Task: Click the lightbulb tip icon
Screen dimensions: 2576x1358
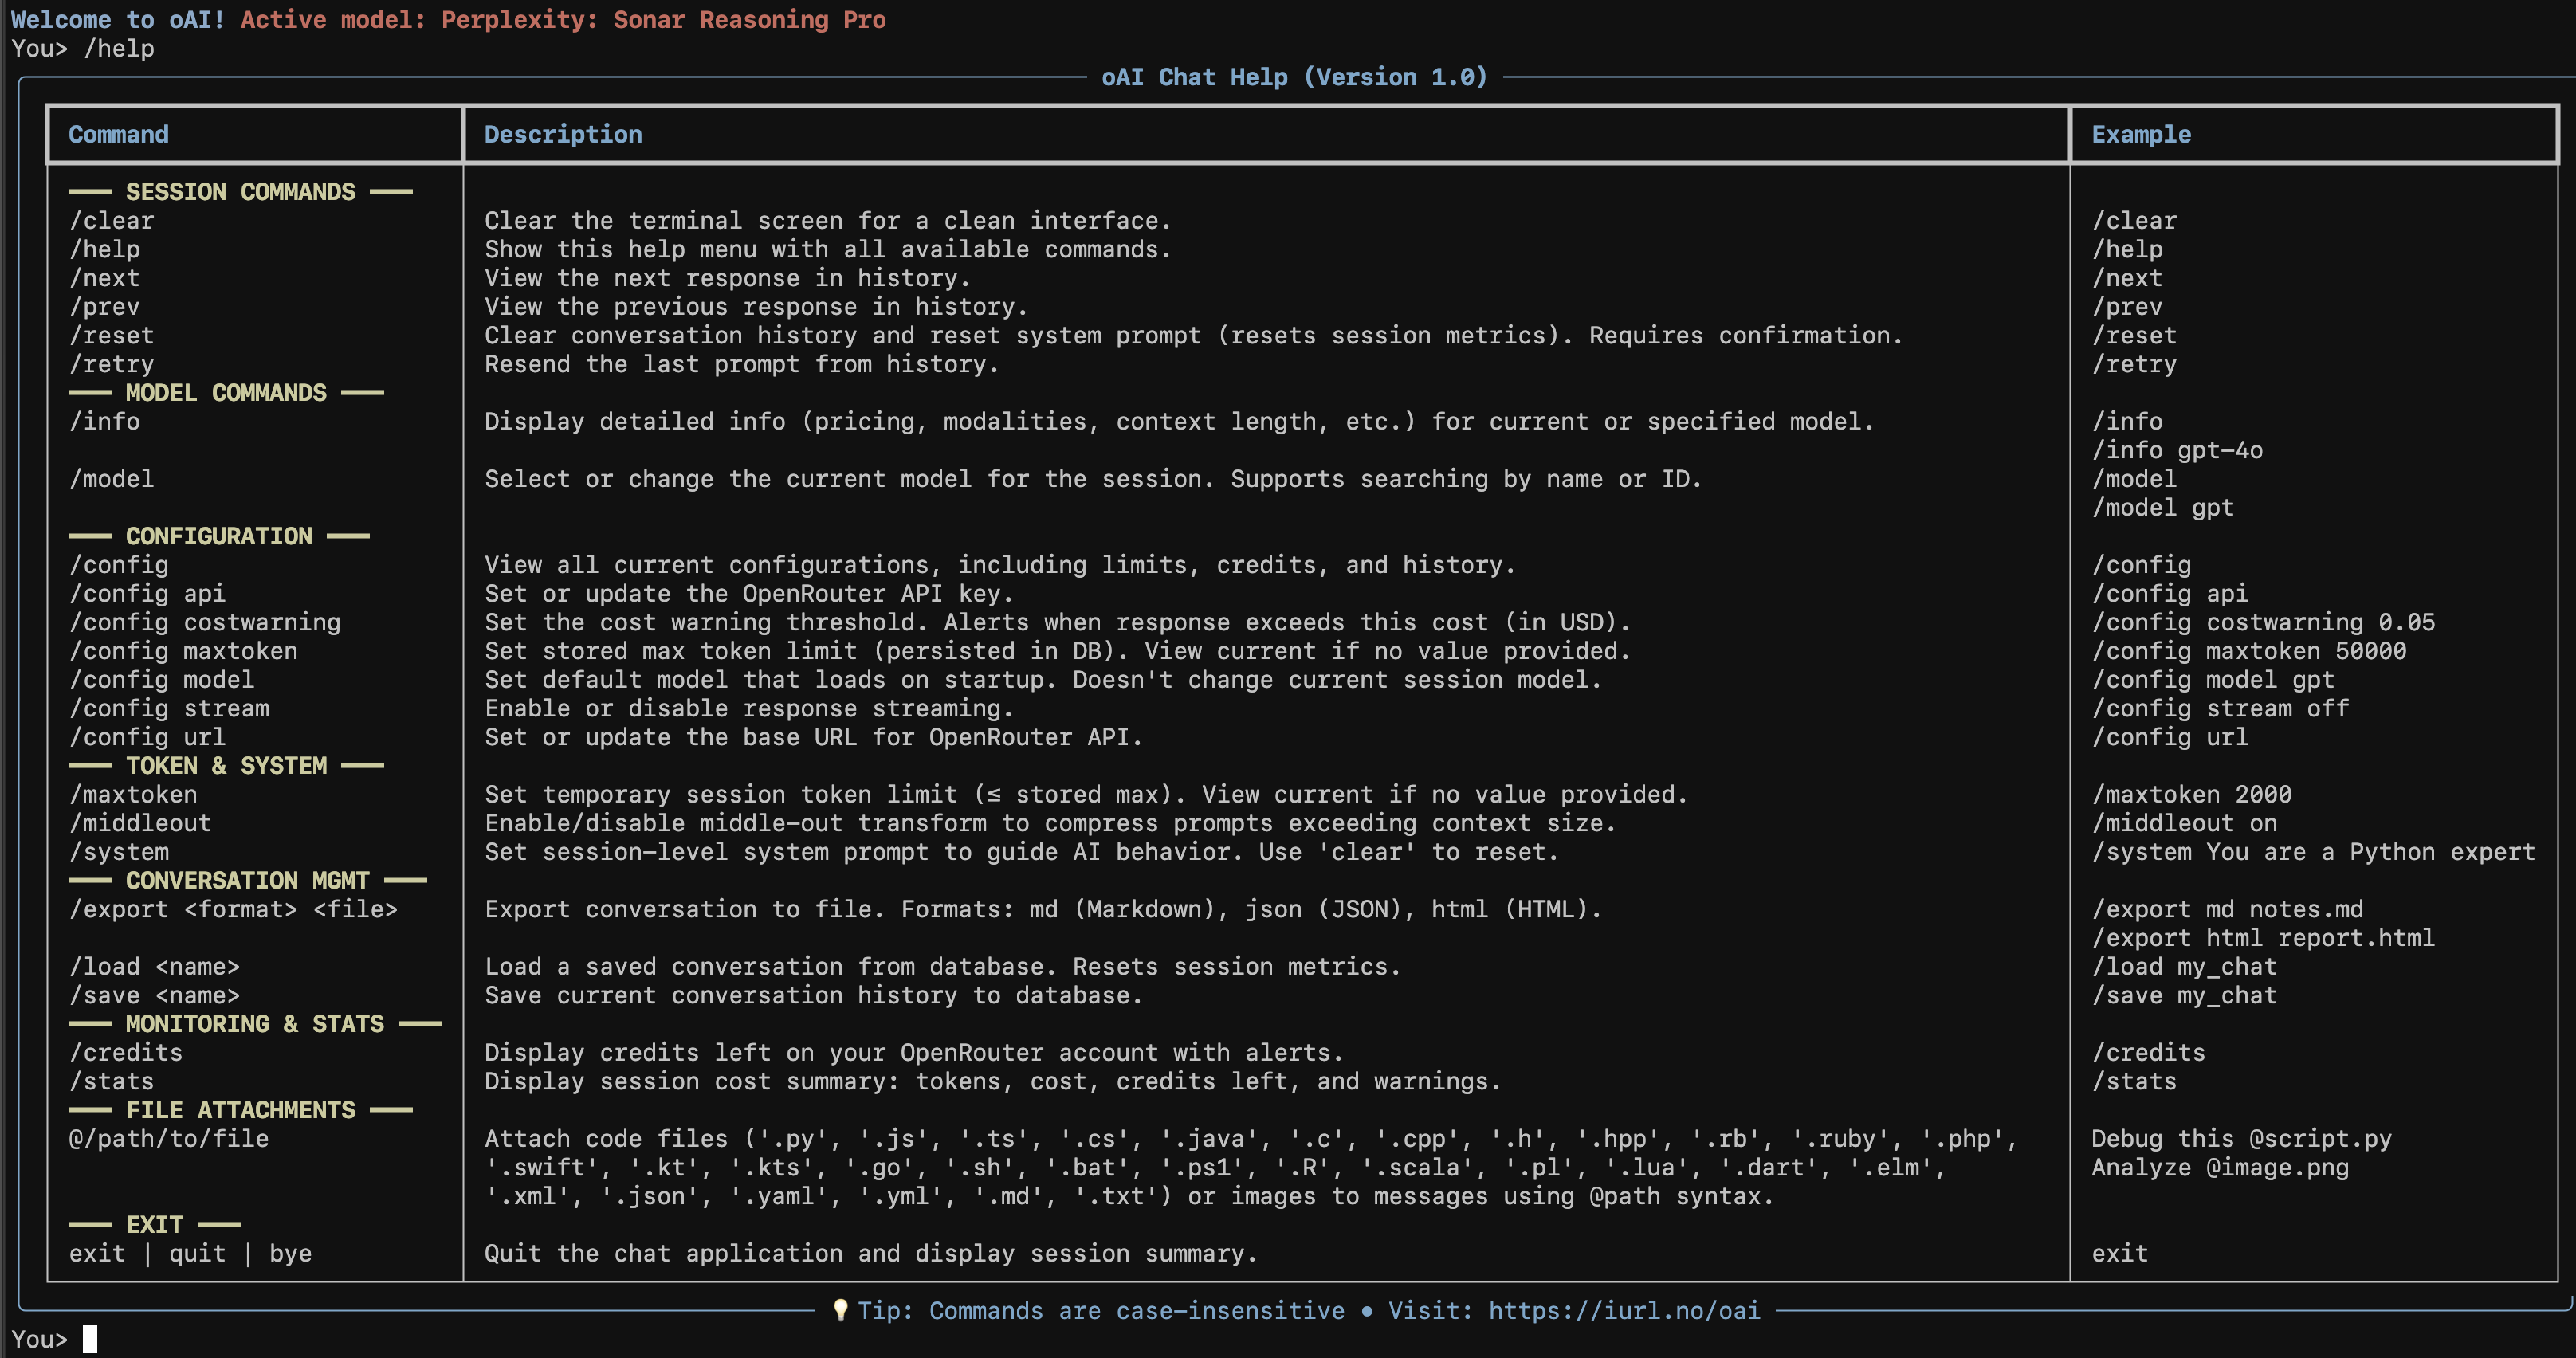Action: (x=840, y=1310)
